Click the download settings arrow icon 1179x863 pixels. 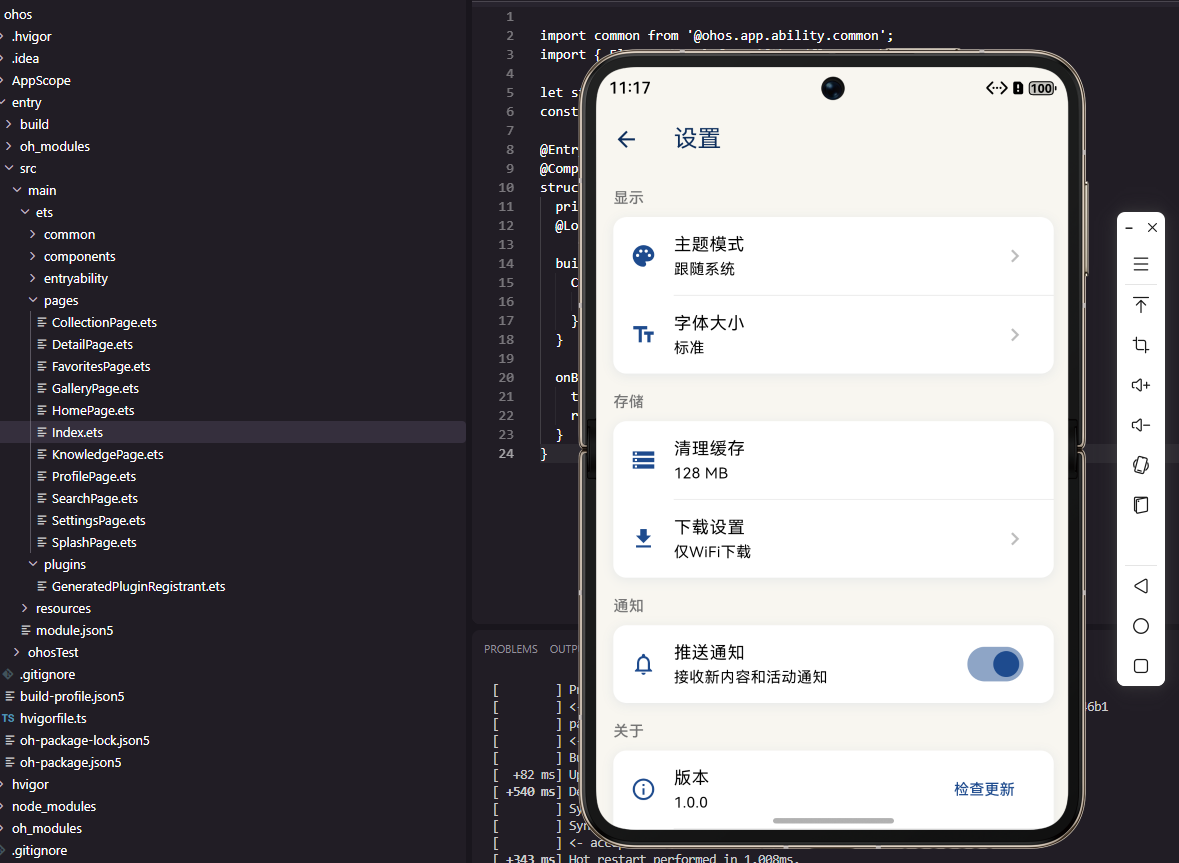1015,538
